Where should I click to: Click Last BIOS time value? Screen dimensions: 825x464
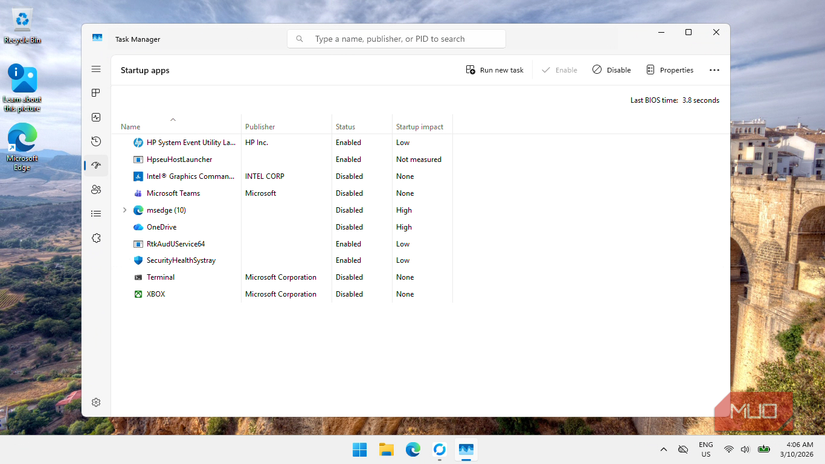click(x=701, y=100)
